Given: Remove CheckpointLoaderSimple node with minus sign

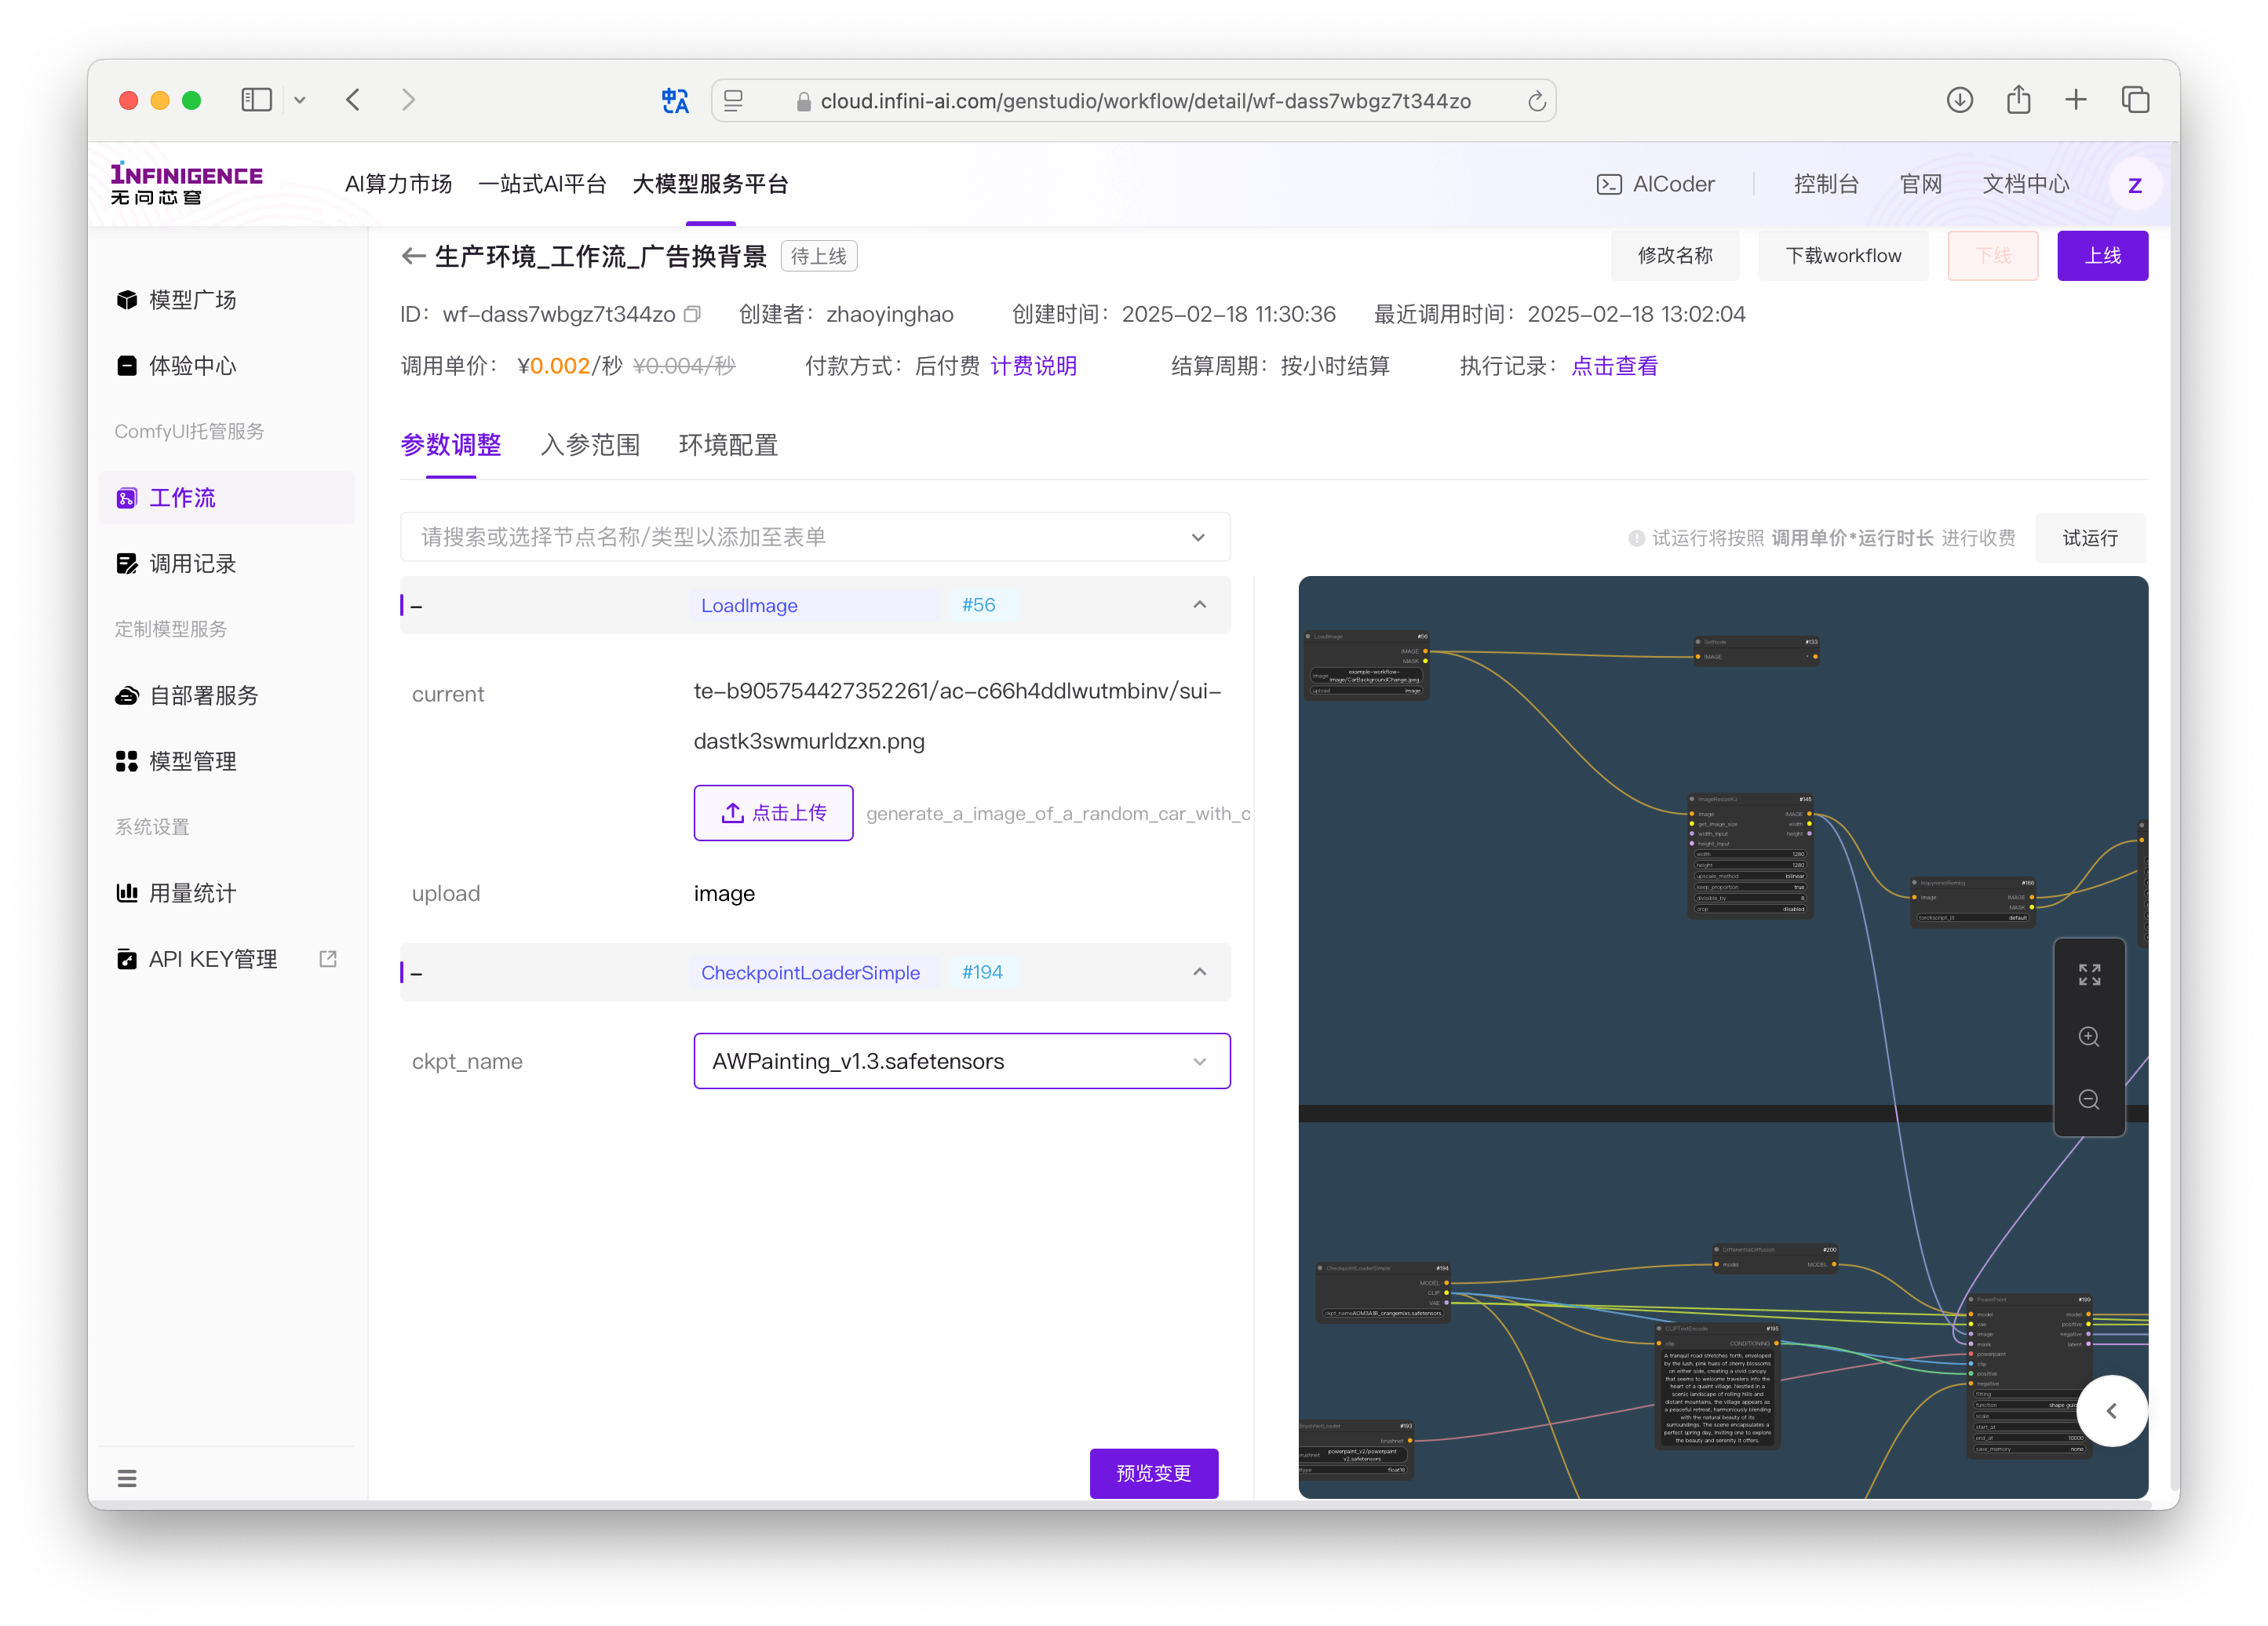Looking at the screenshot, I should [416, 973].
